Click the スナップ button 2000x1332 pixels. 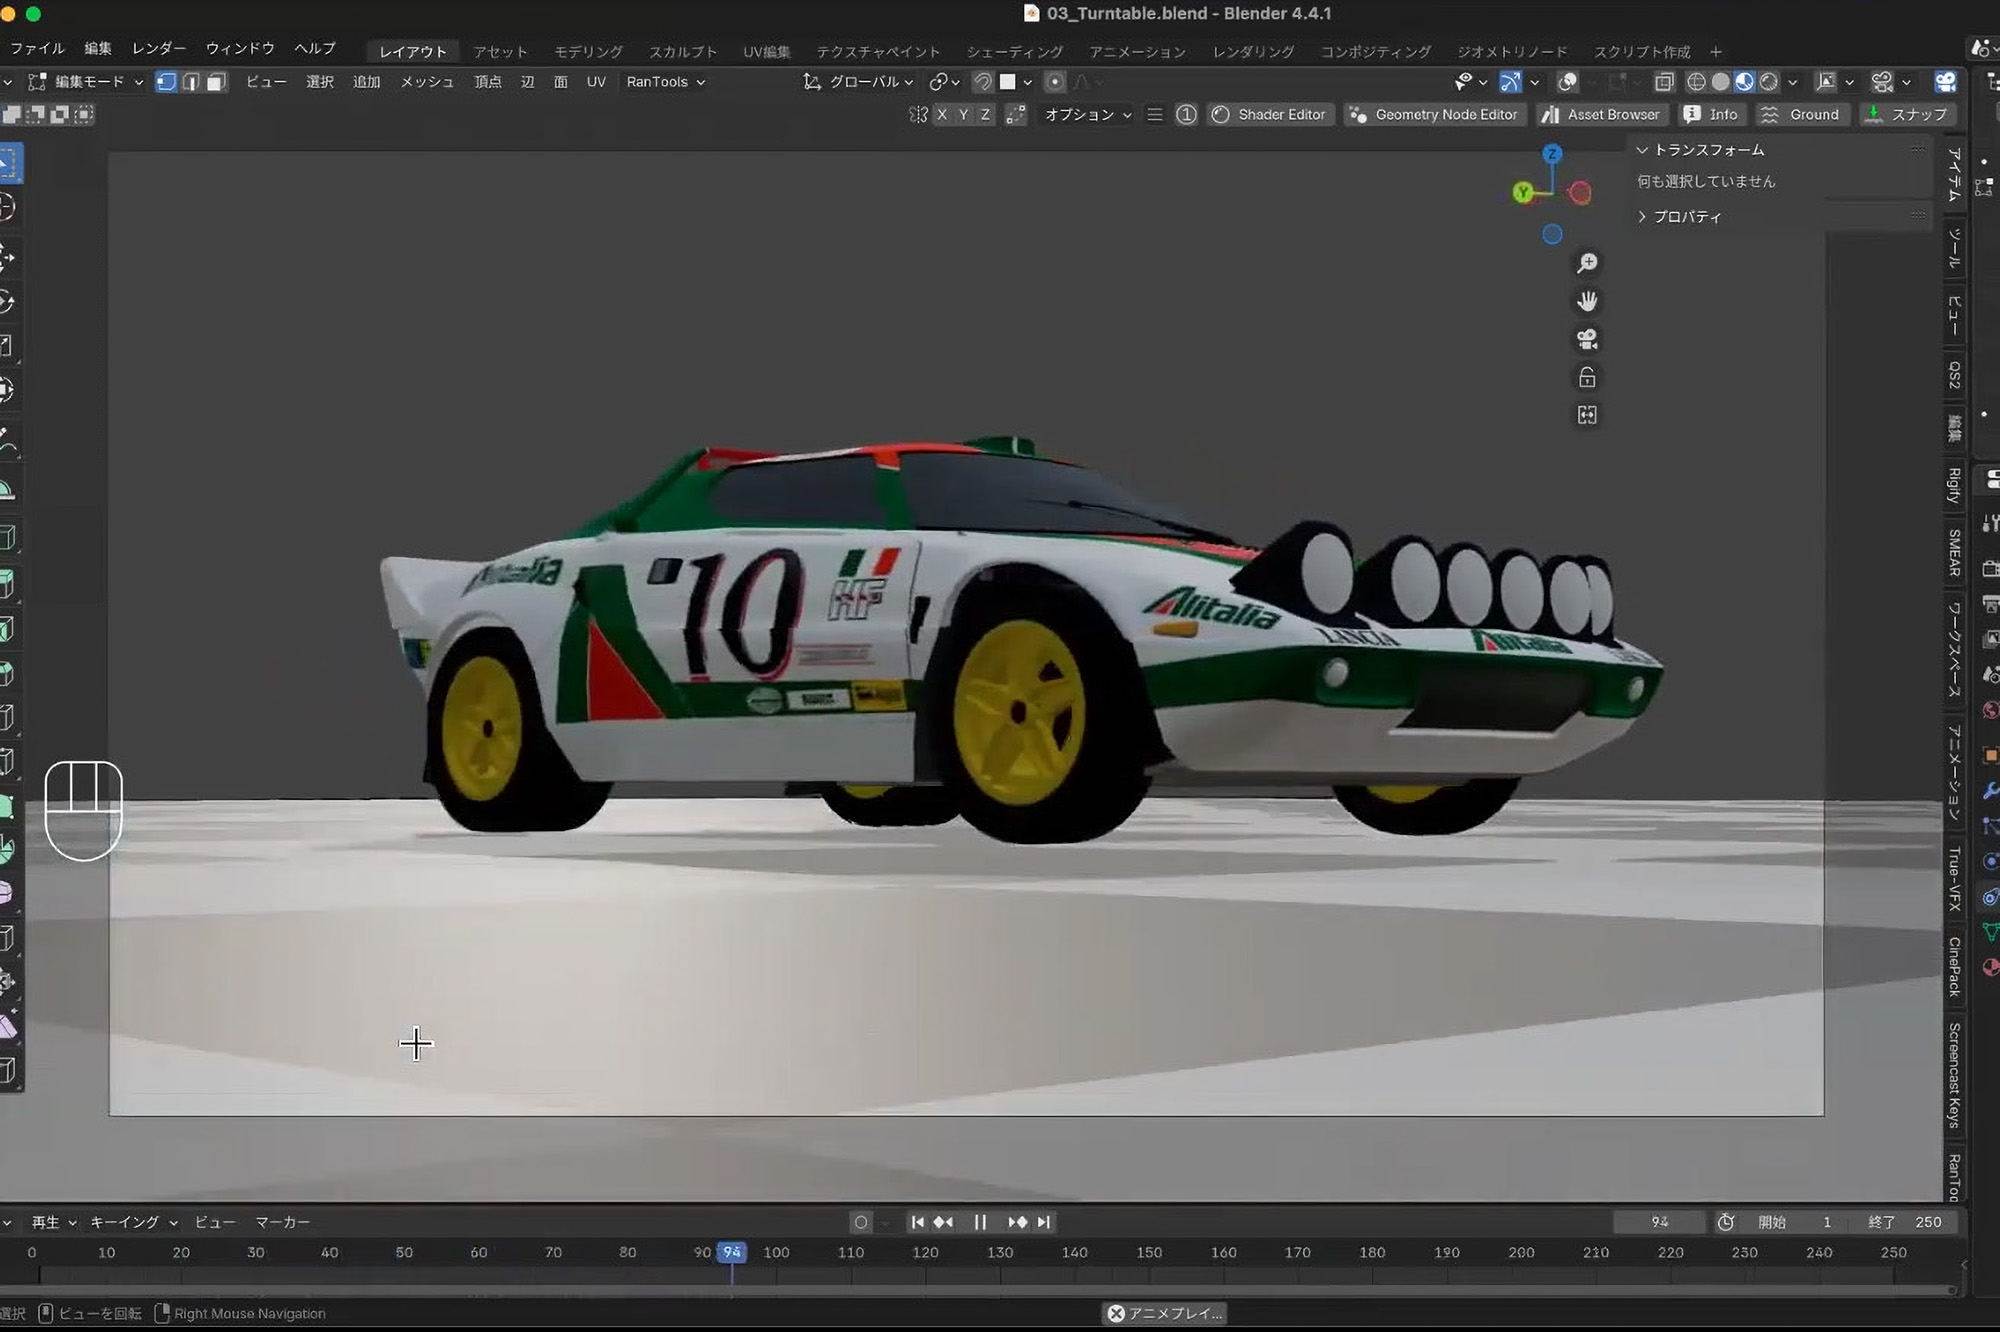pyautogui.click(x=1907, y=115)
